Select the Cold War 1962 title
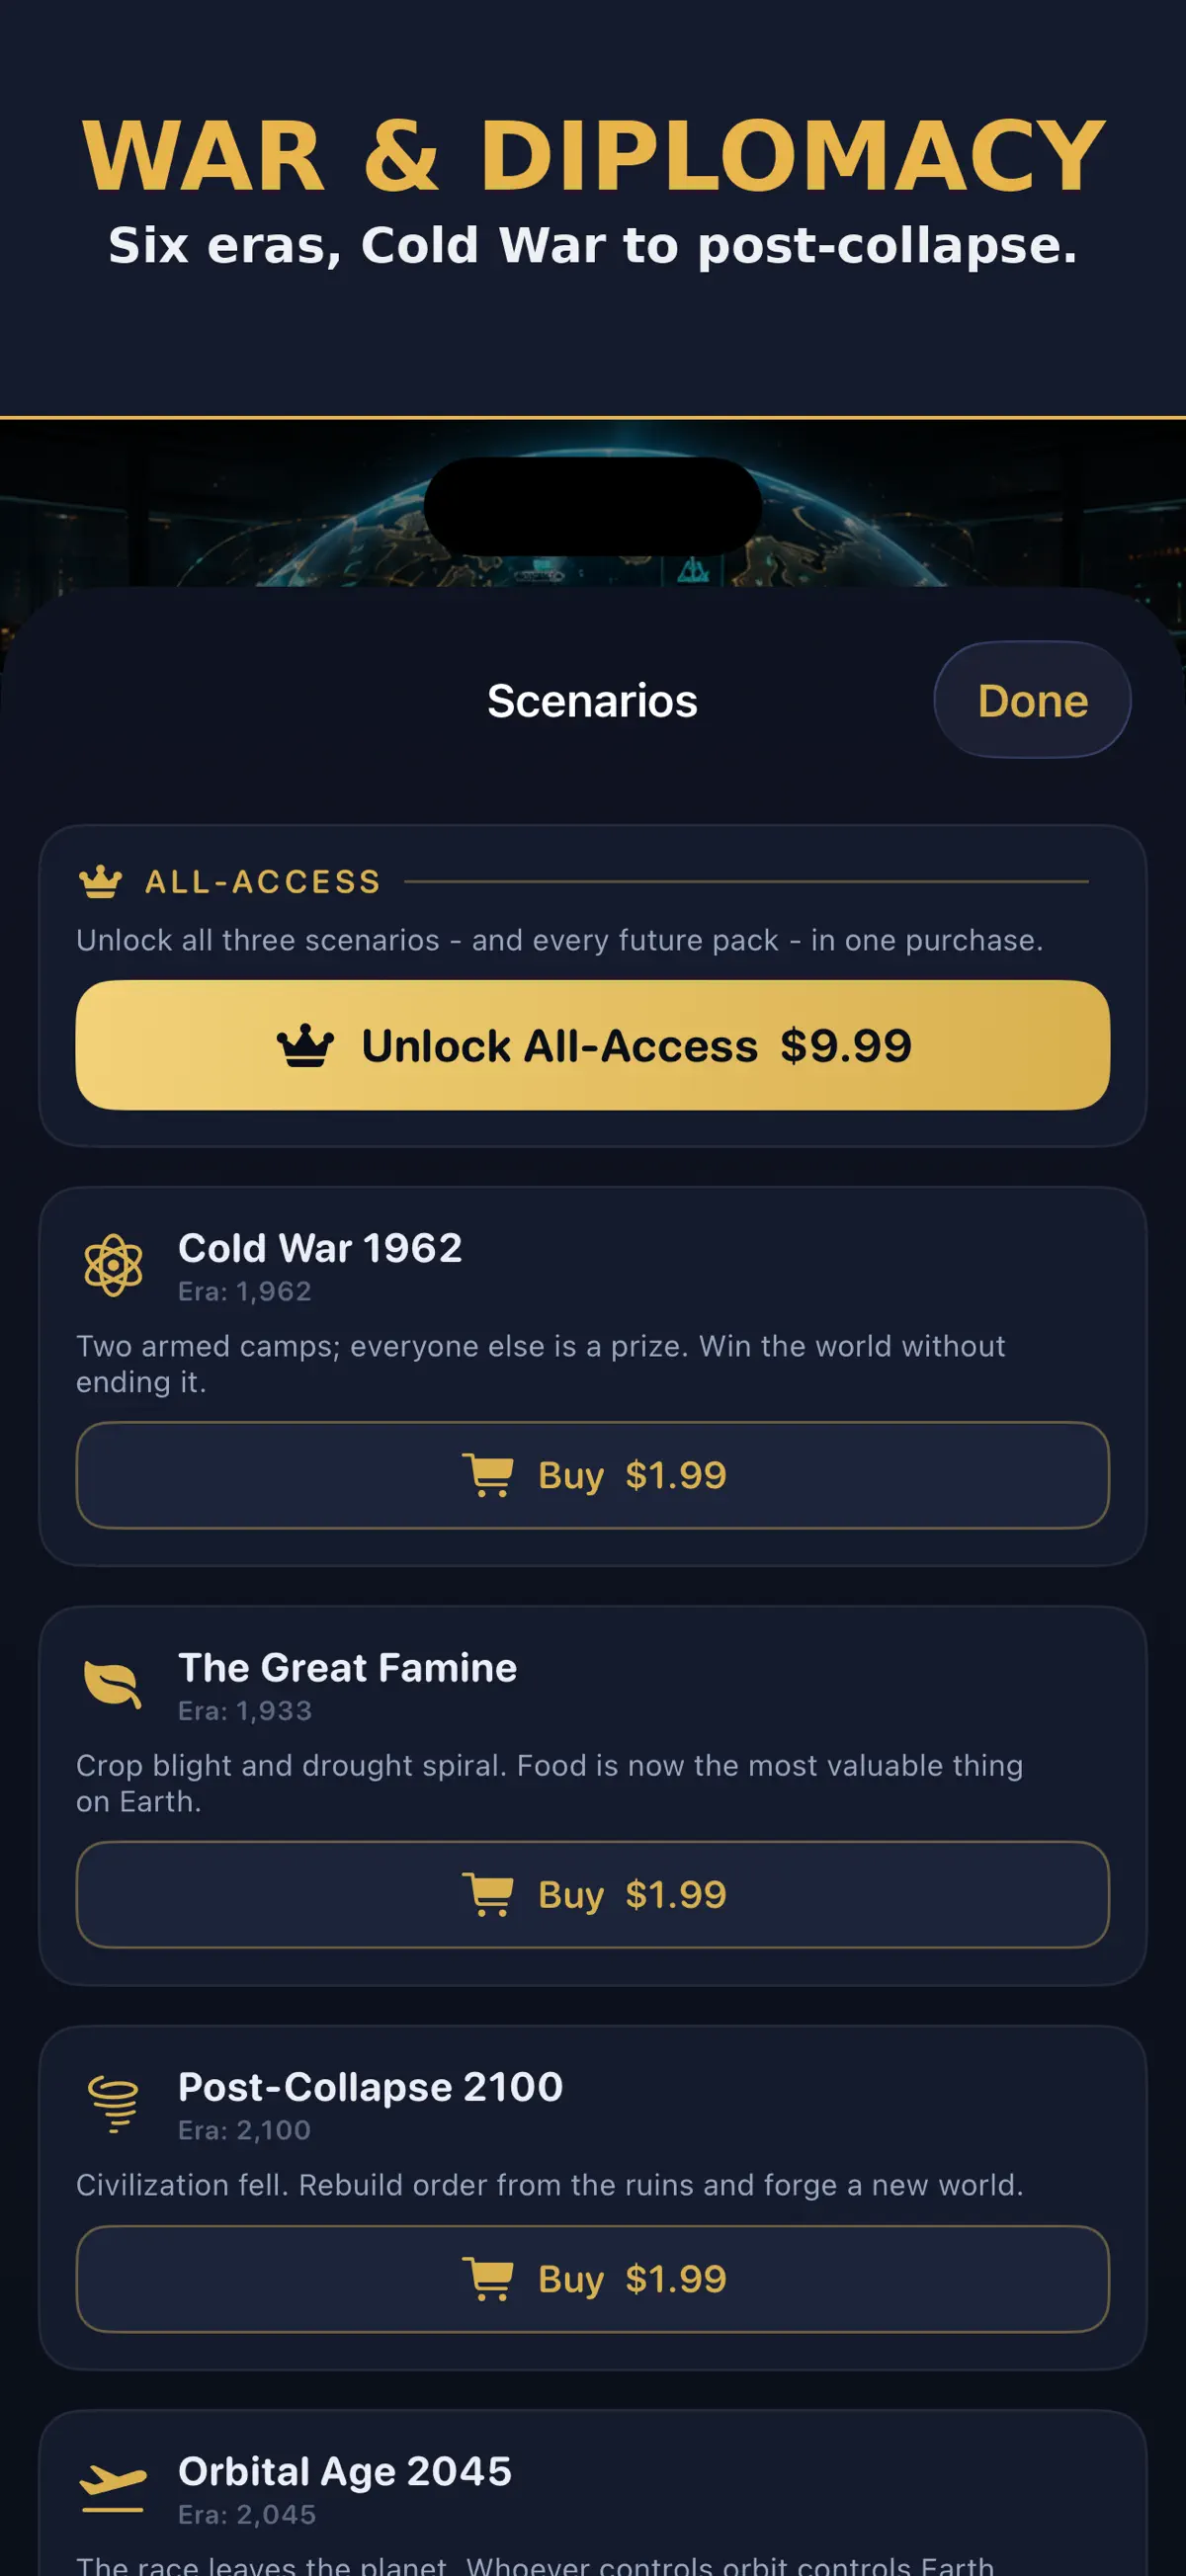 click(x=320, y=1248)
